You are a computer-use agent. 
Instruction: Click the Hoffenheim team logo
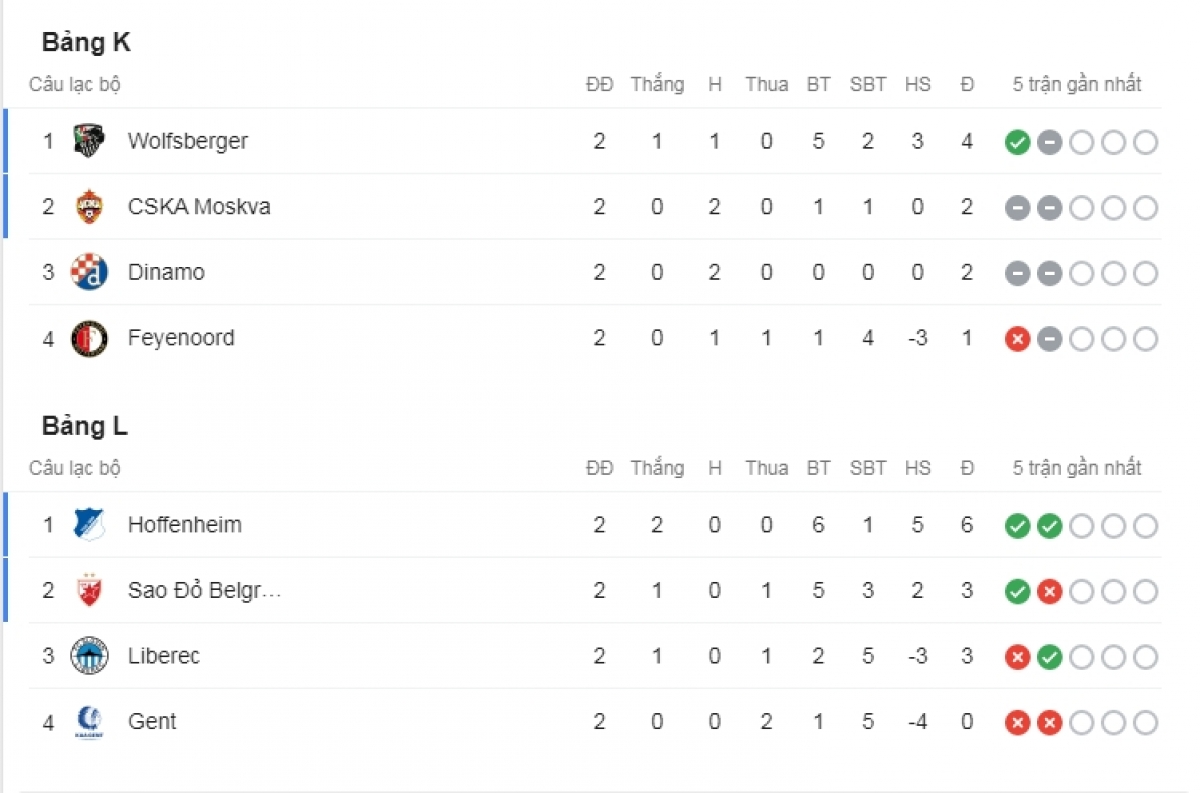89,525
